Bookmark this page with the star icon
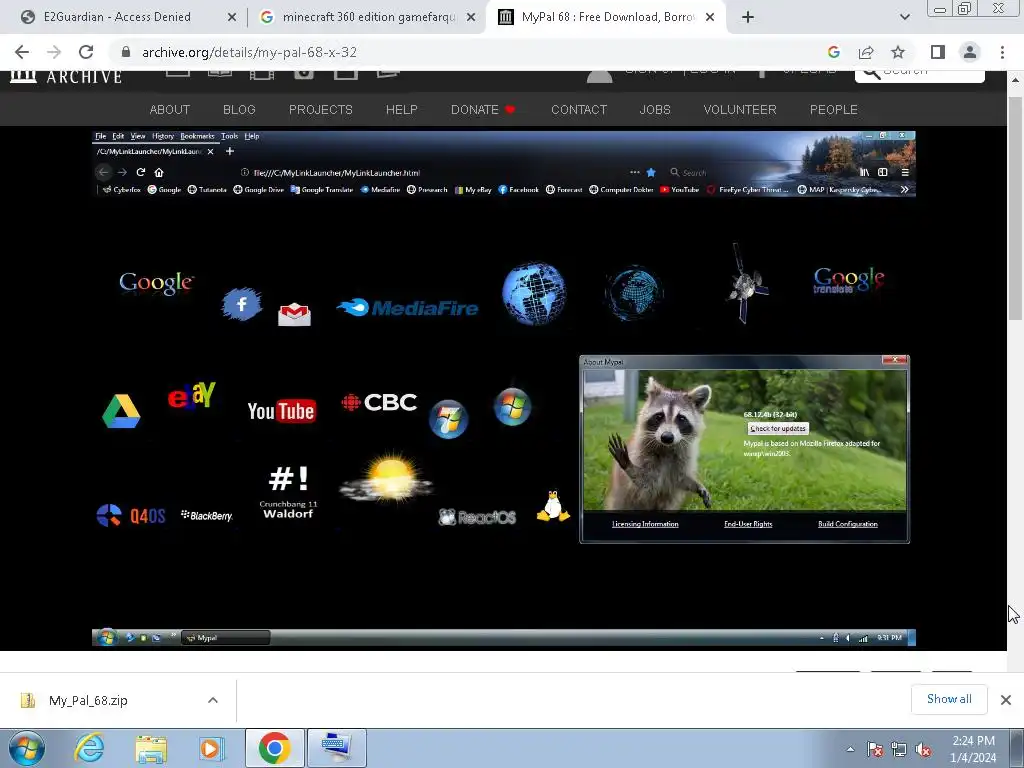 click(898, 52)
